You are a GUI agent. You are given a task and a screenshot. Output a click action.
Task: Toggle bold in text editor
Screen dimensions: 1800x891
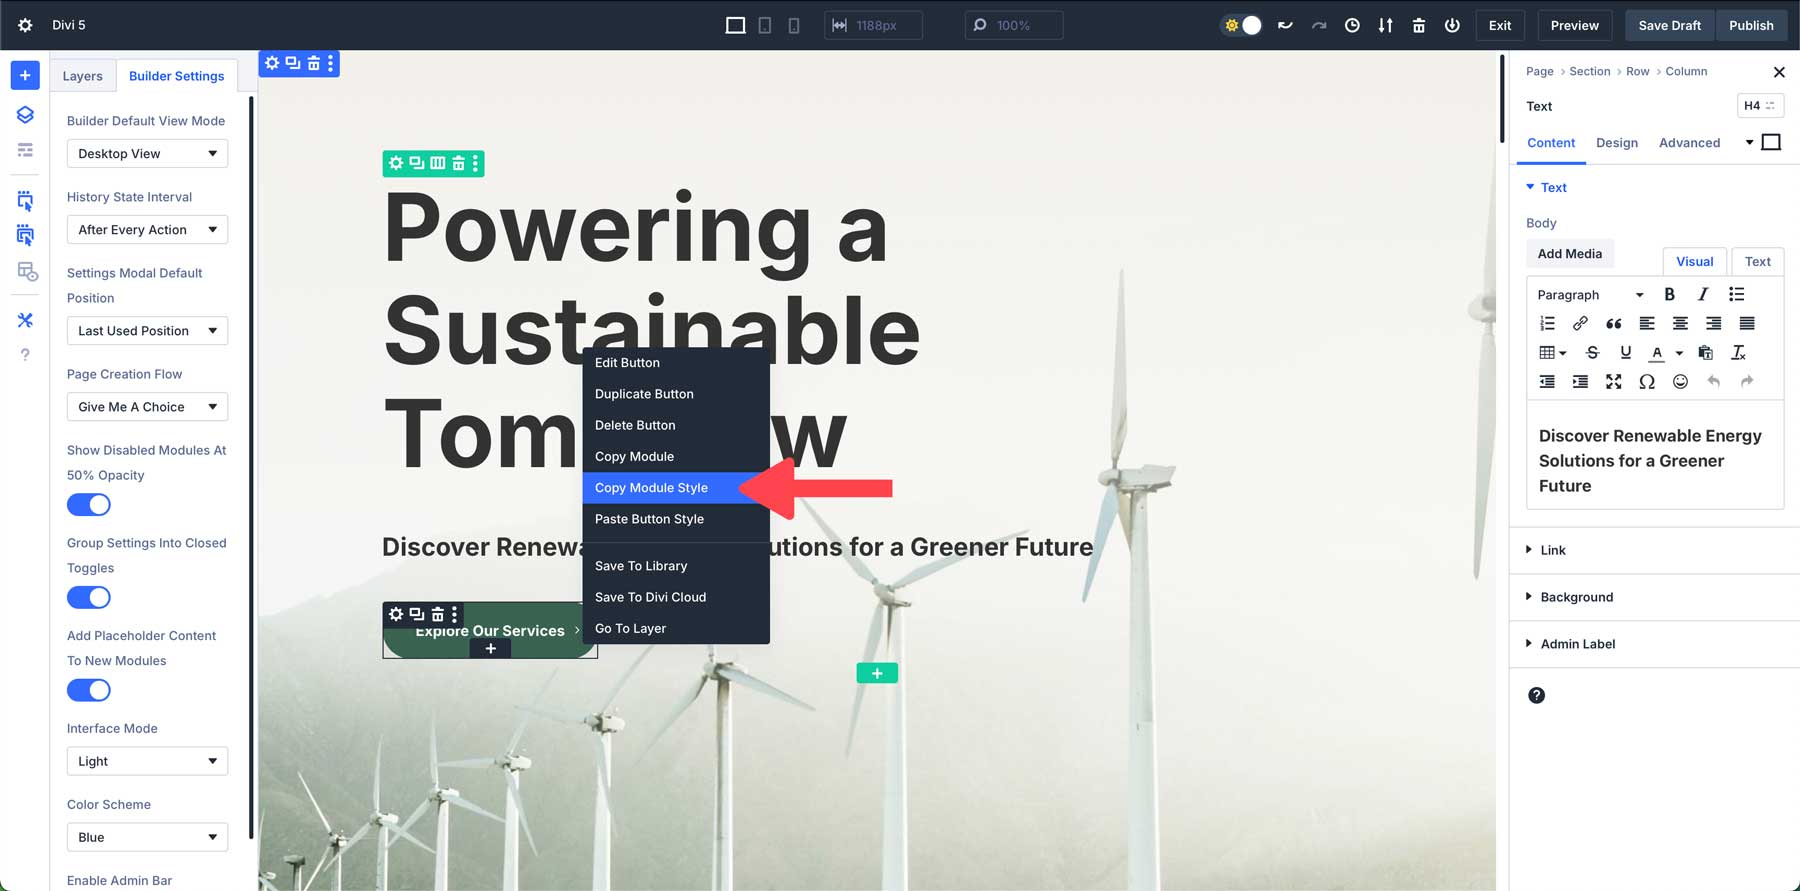1669,294
